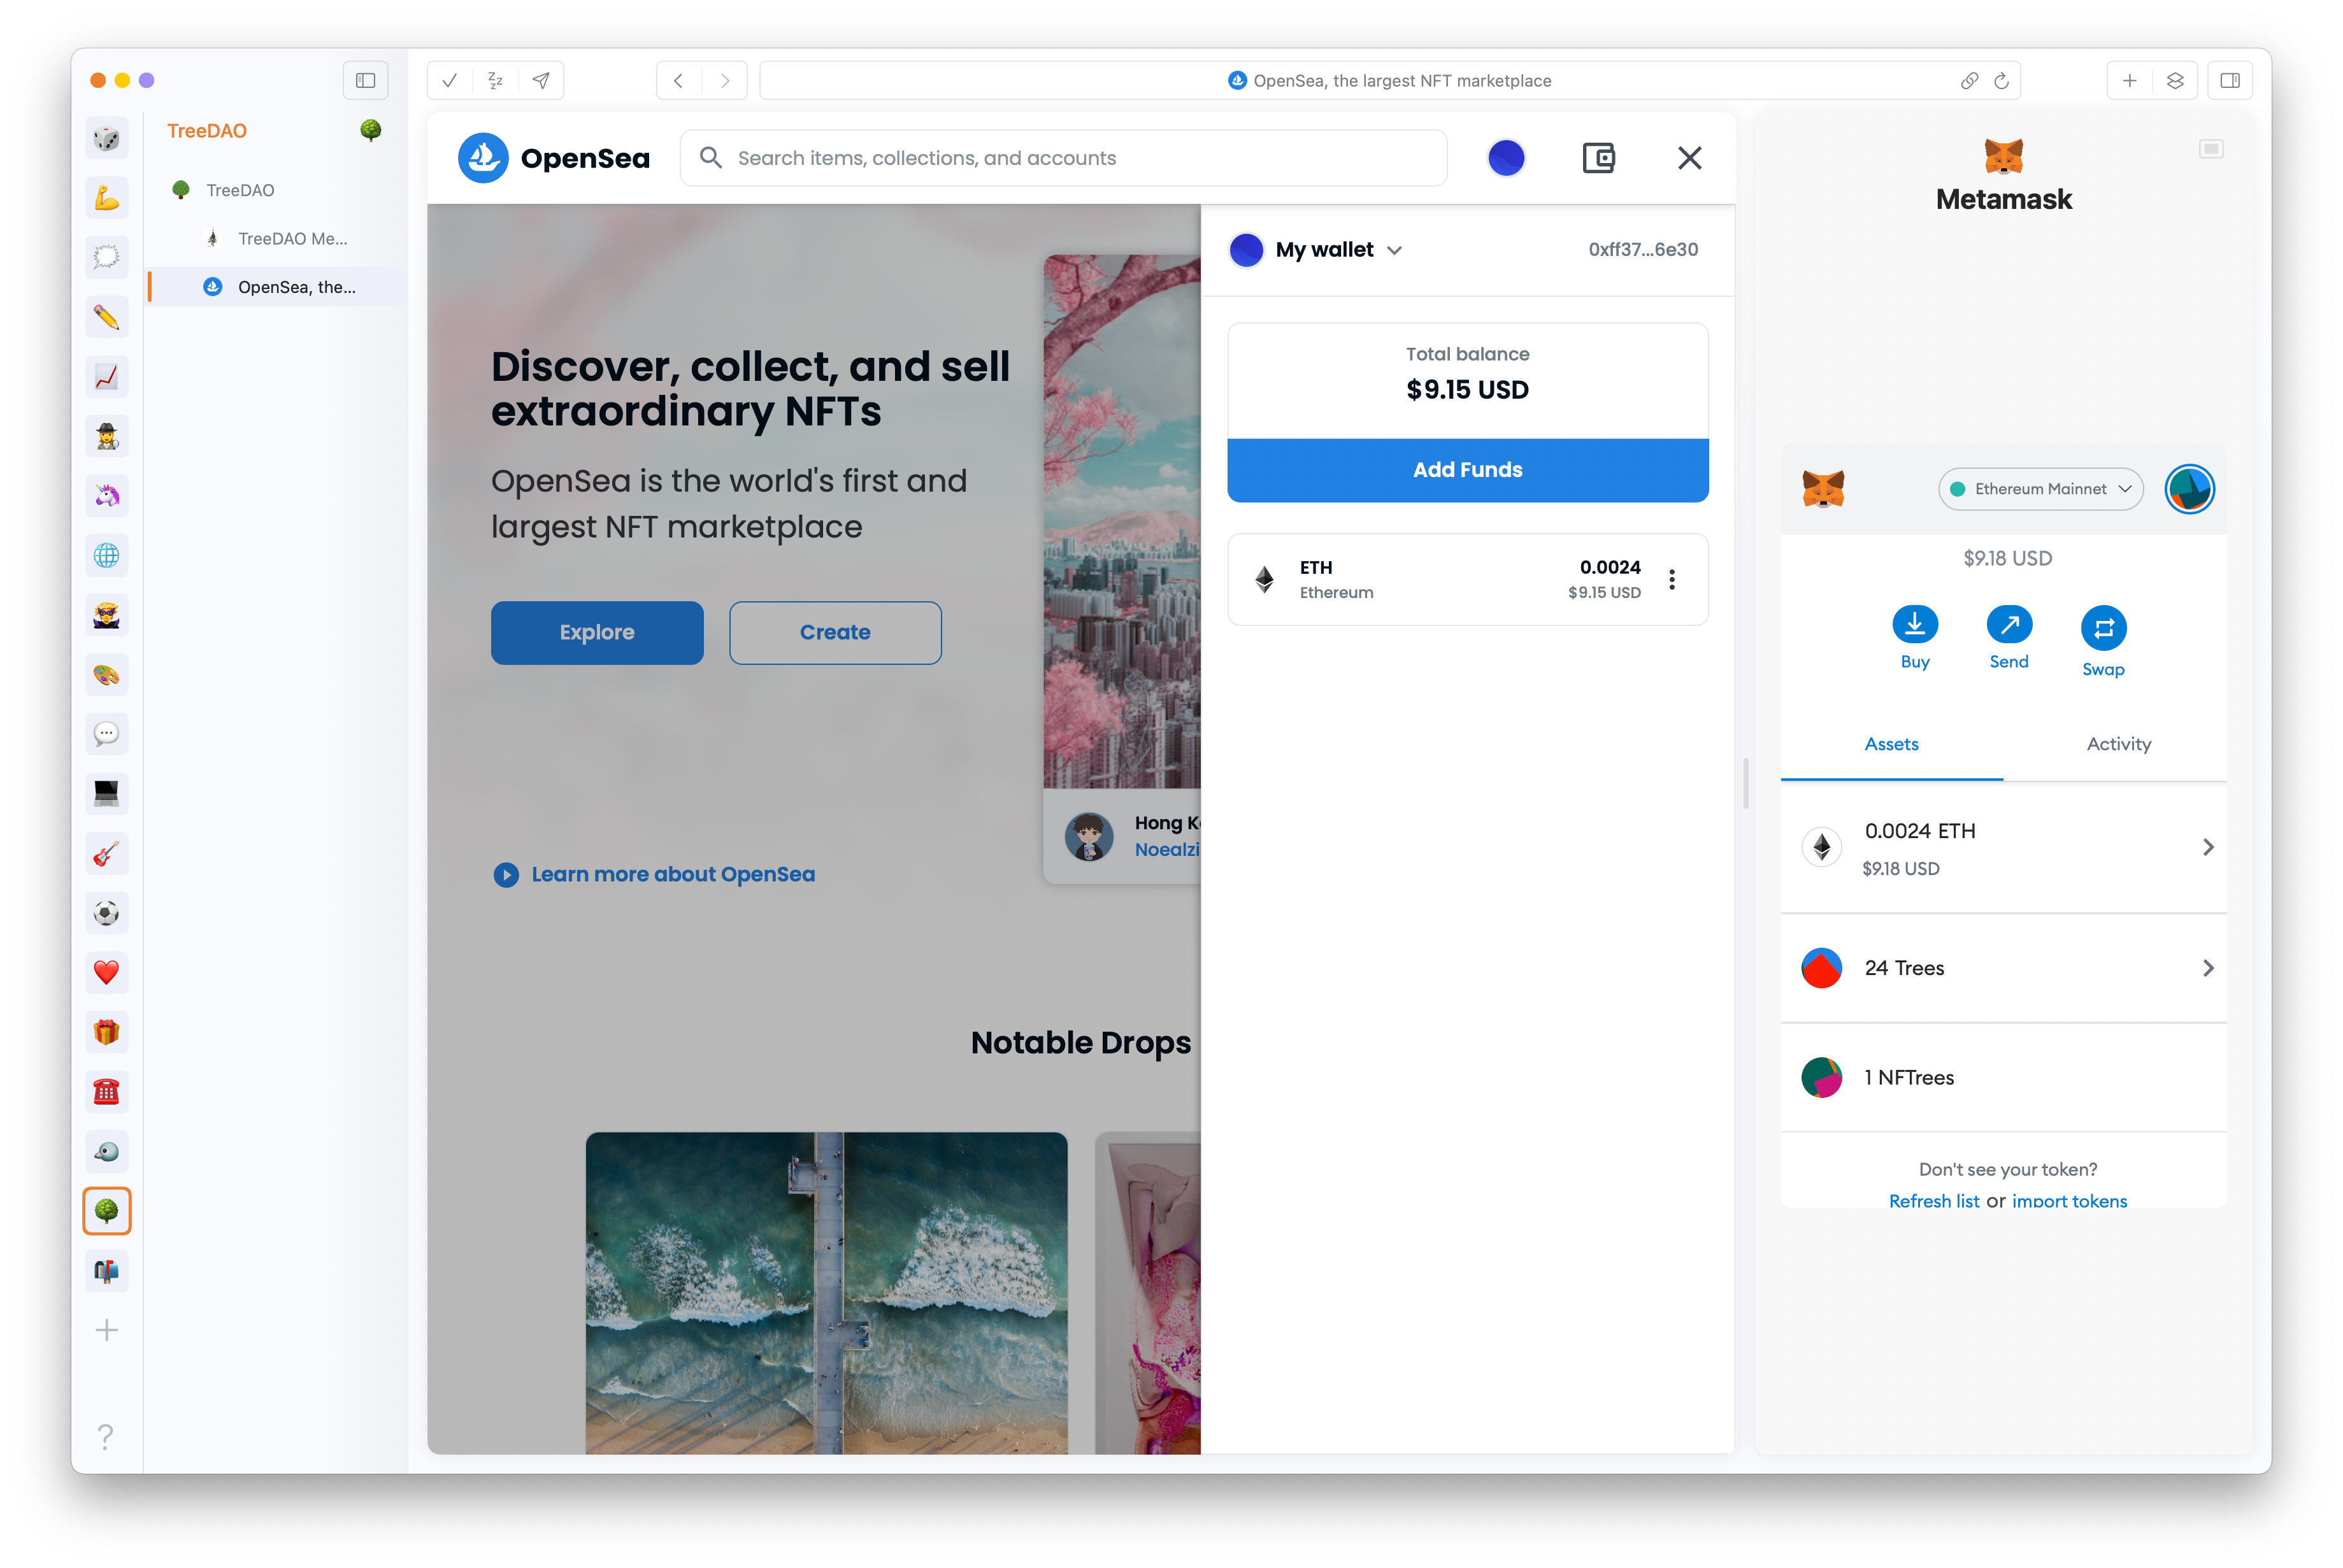2343x1568 pixels.
Task: Click the MetaMask Swap icon
Action: (x=2103, y=628)
